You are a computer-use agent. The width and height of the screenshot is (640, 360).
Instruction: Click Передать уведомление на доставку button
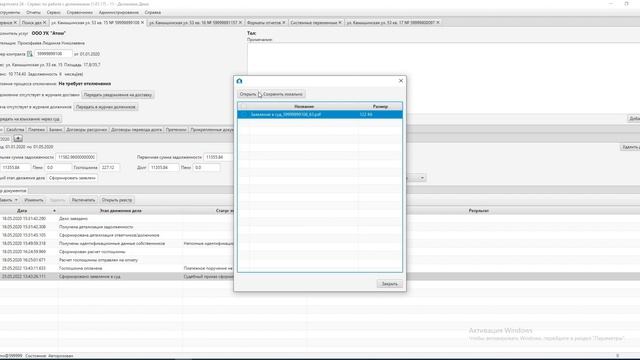118,95
